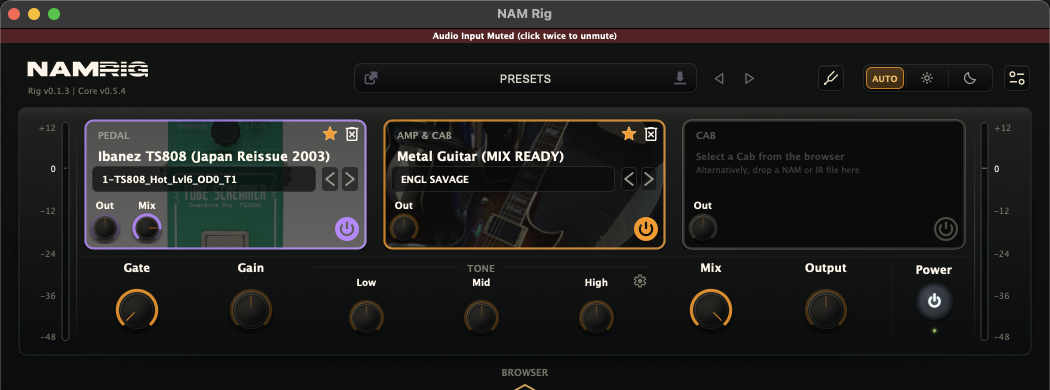Toggle the AMP & CAB power button
This screenshot has width=1050, height=390.
click(646, 229)
